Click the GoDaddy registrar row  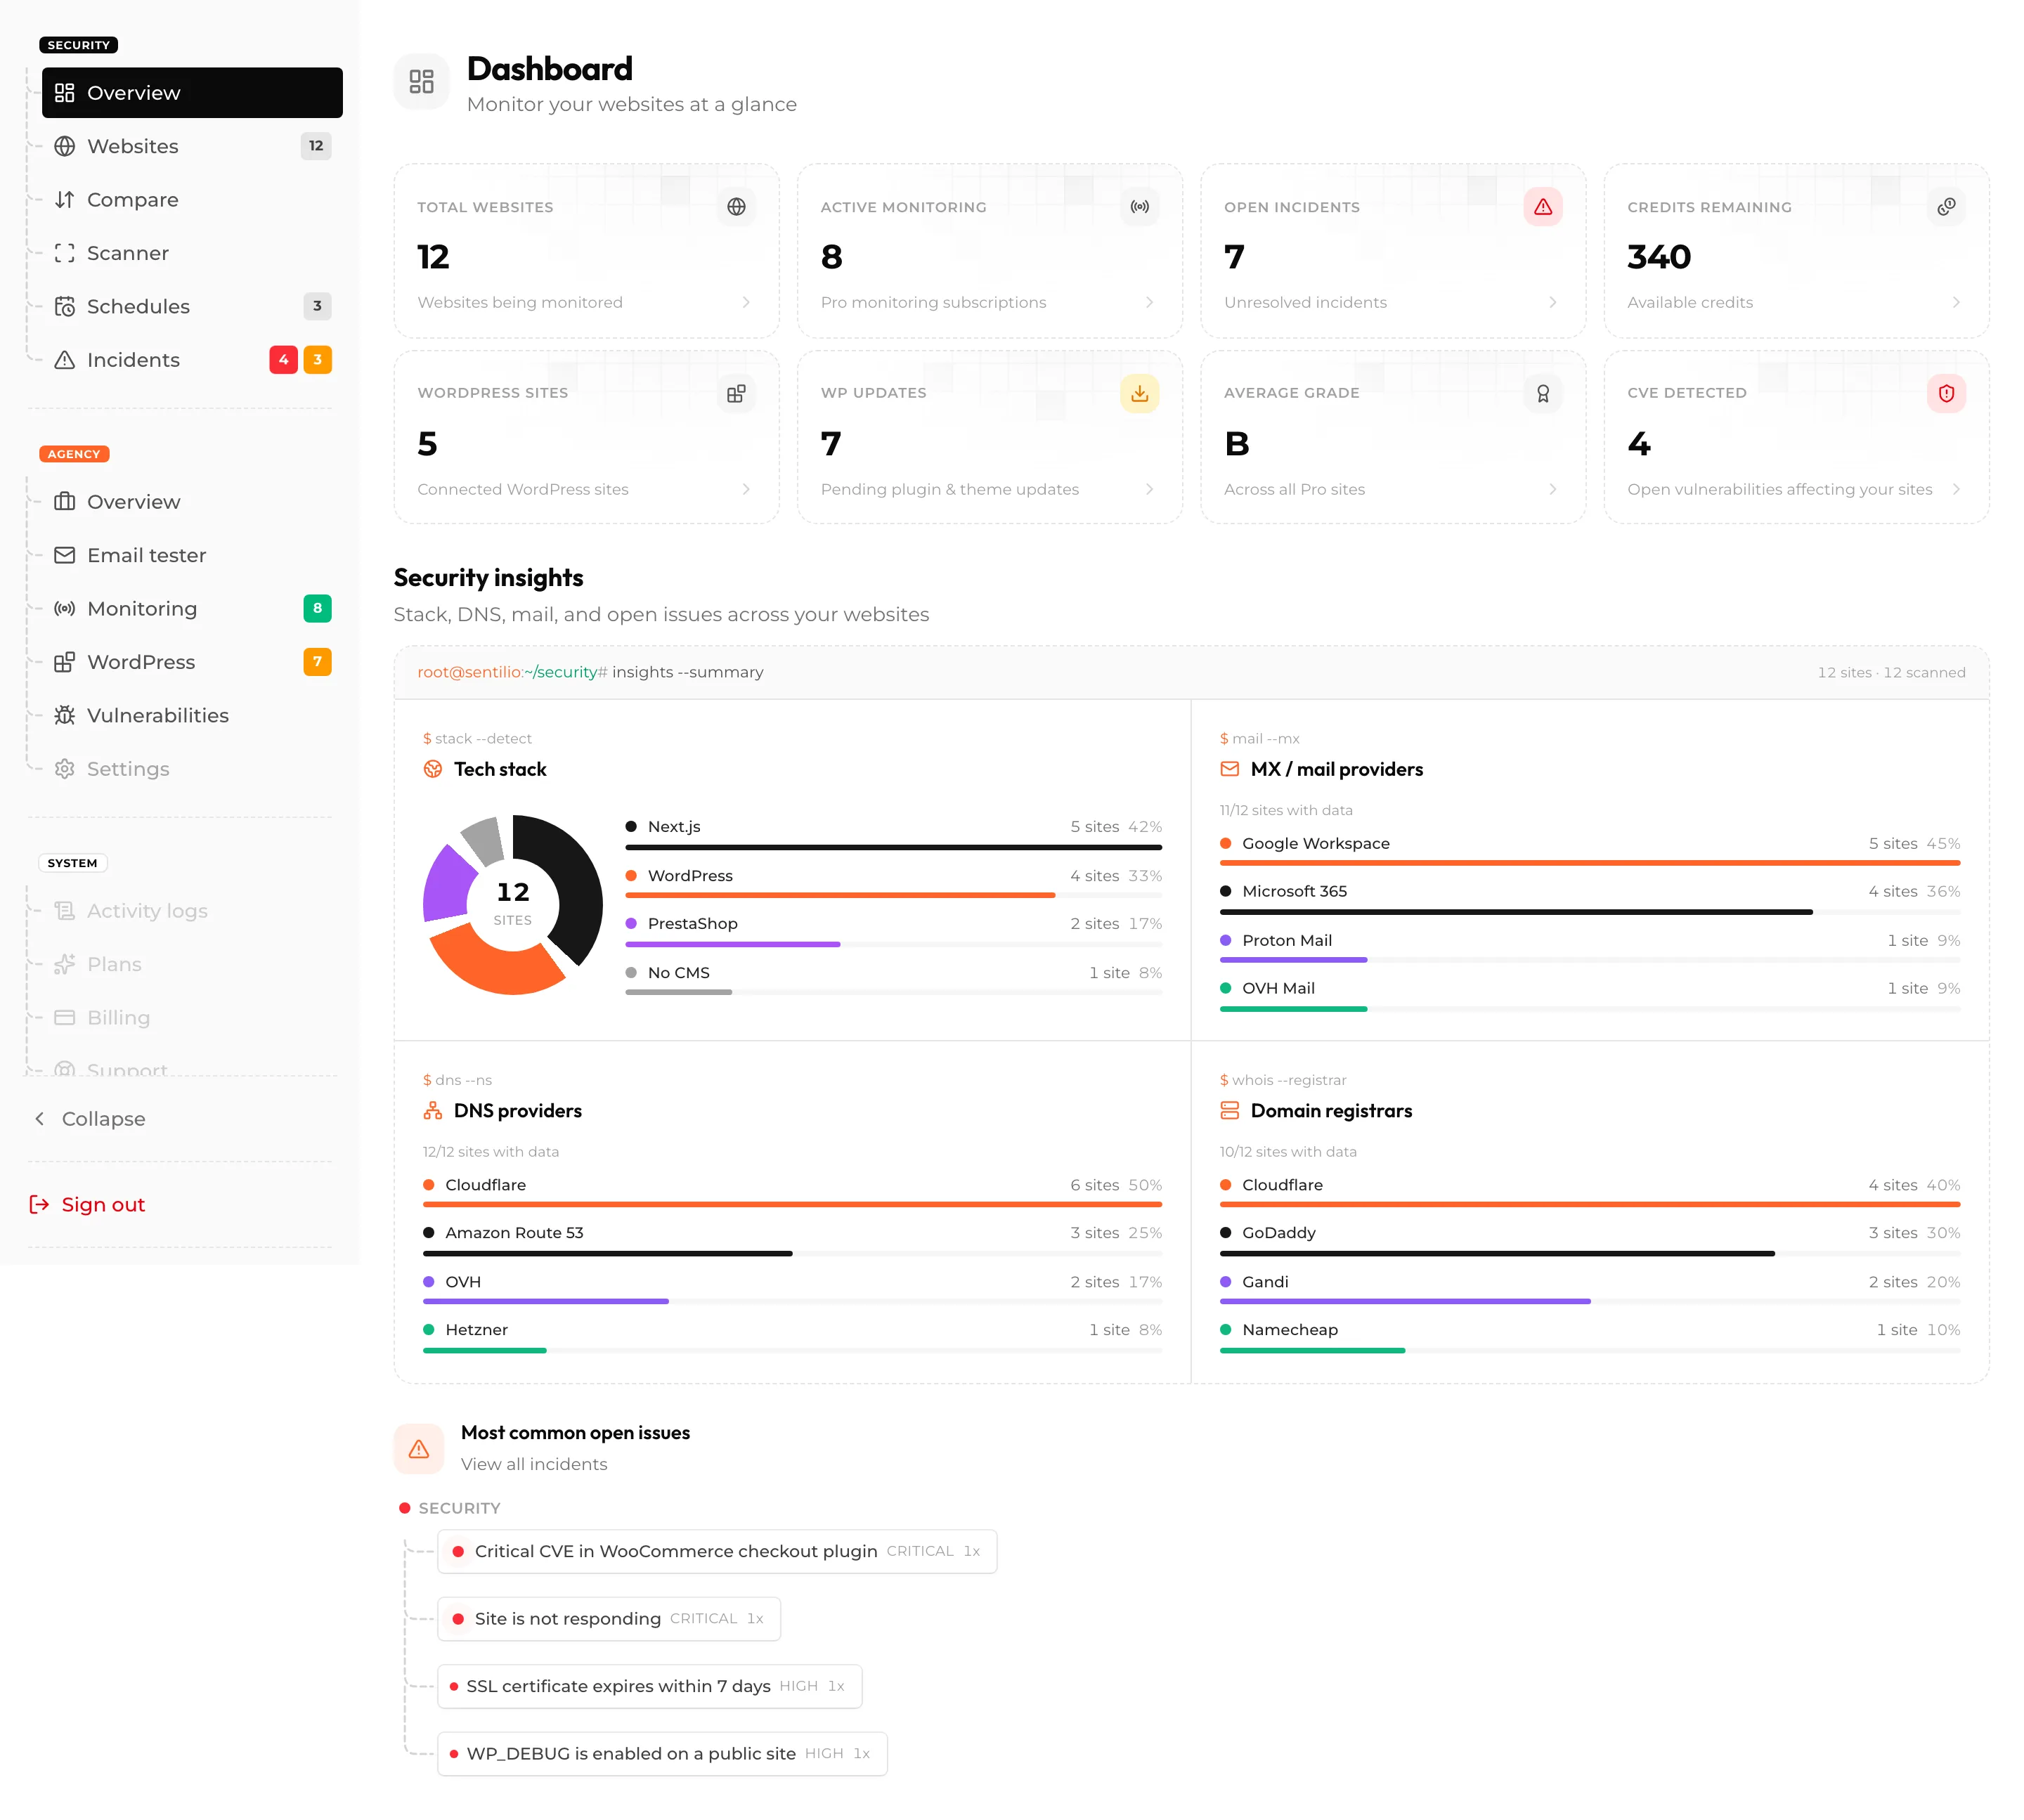click(x=1589, y=1241)
